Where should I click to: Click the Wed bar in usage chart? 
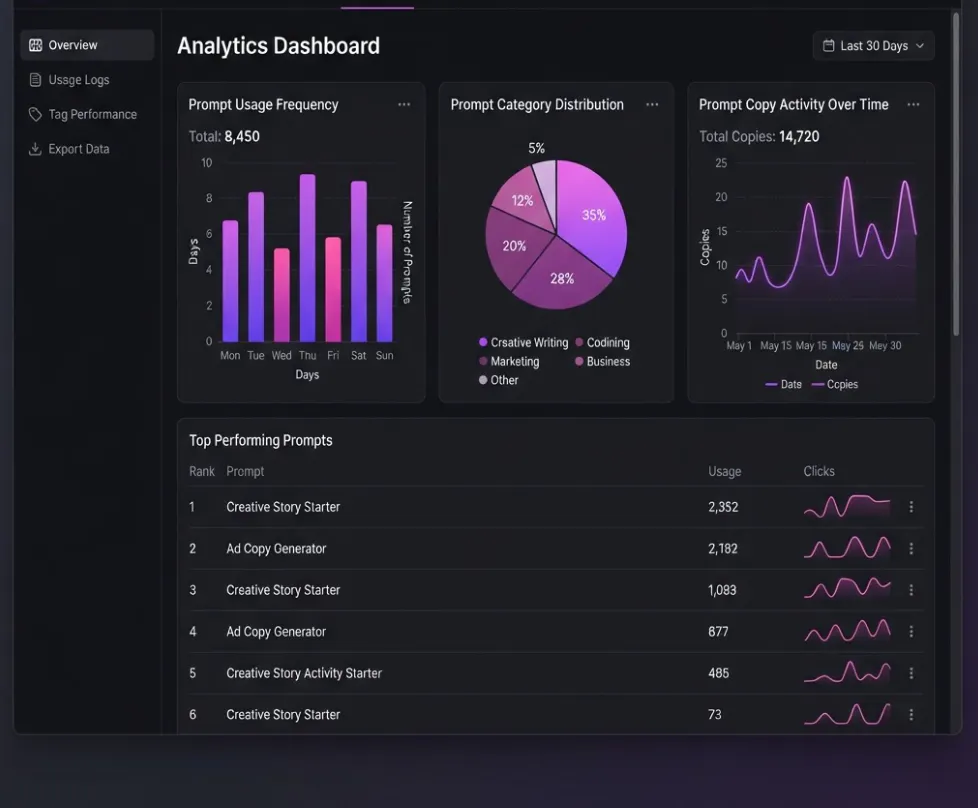(x=282, y=295)
